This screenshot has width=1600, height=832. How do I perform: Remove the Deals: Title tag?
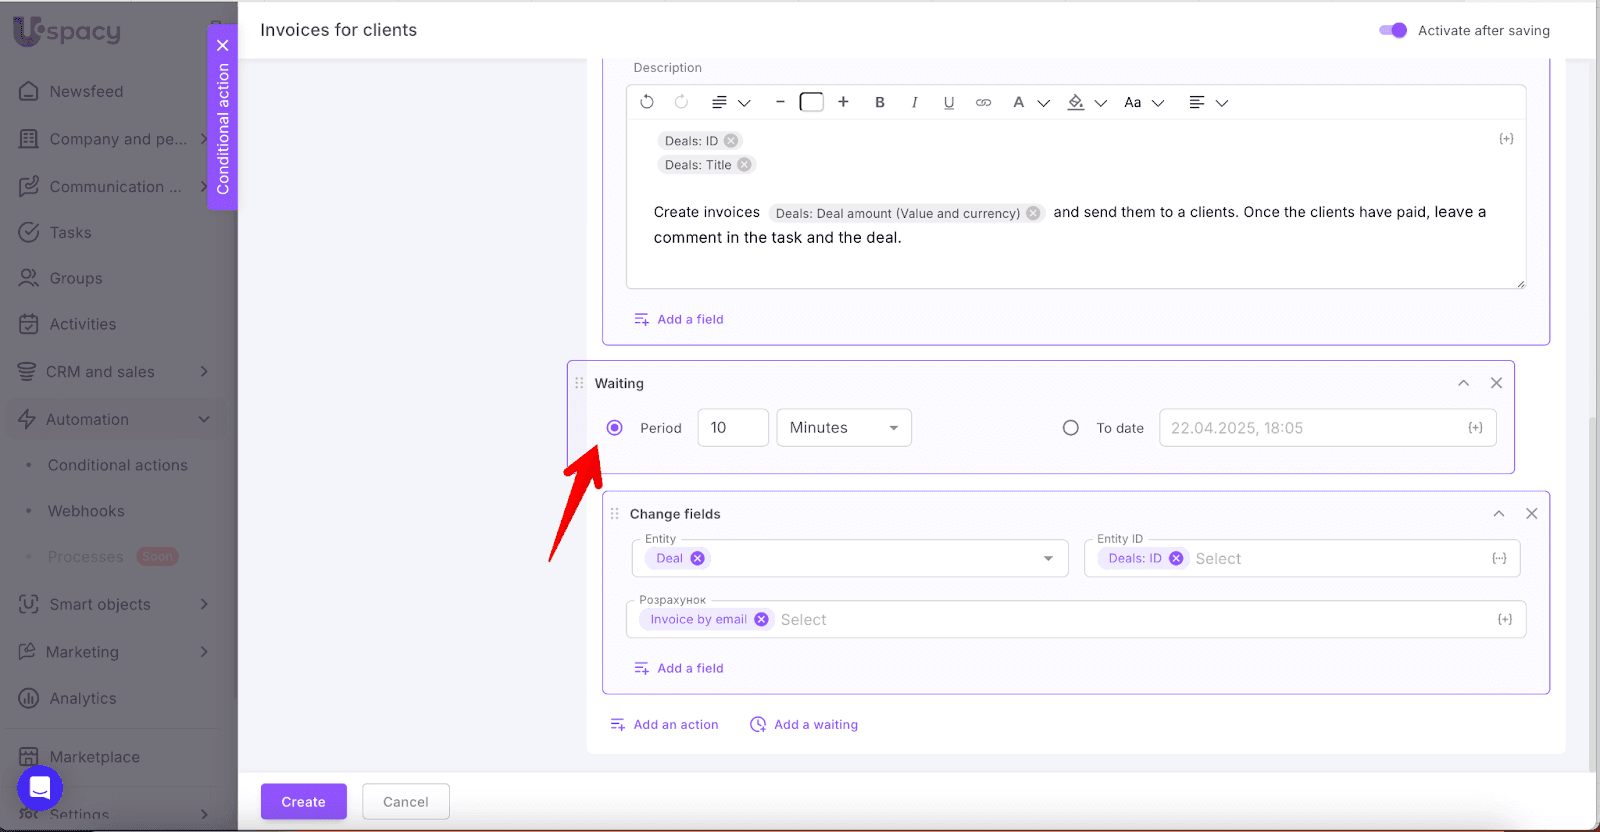click(744, 165)
